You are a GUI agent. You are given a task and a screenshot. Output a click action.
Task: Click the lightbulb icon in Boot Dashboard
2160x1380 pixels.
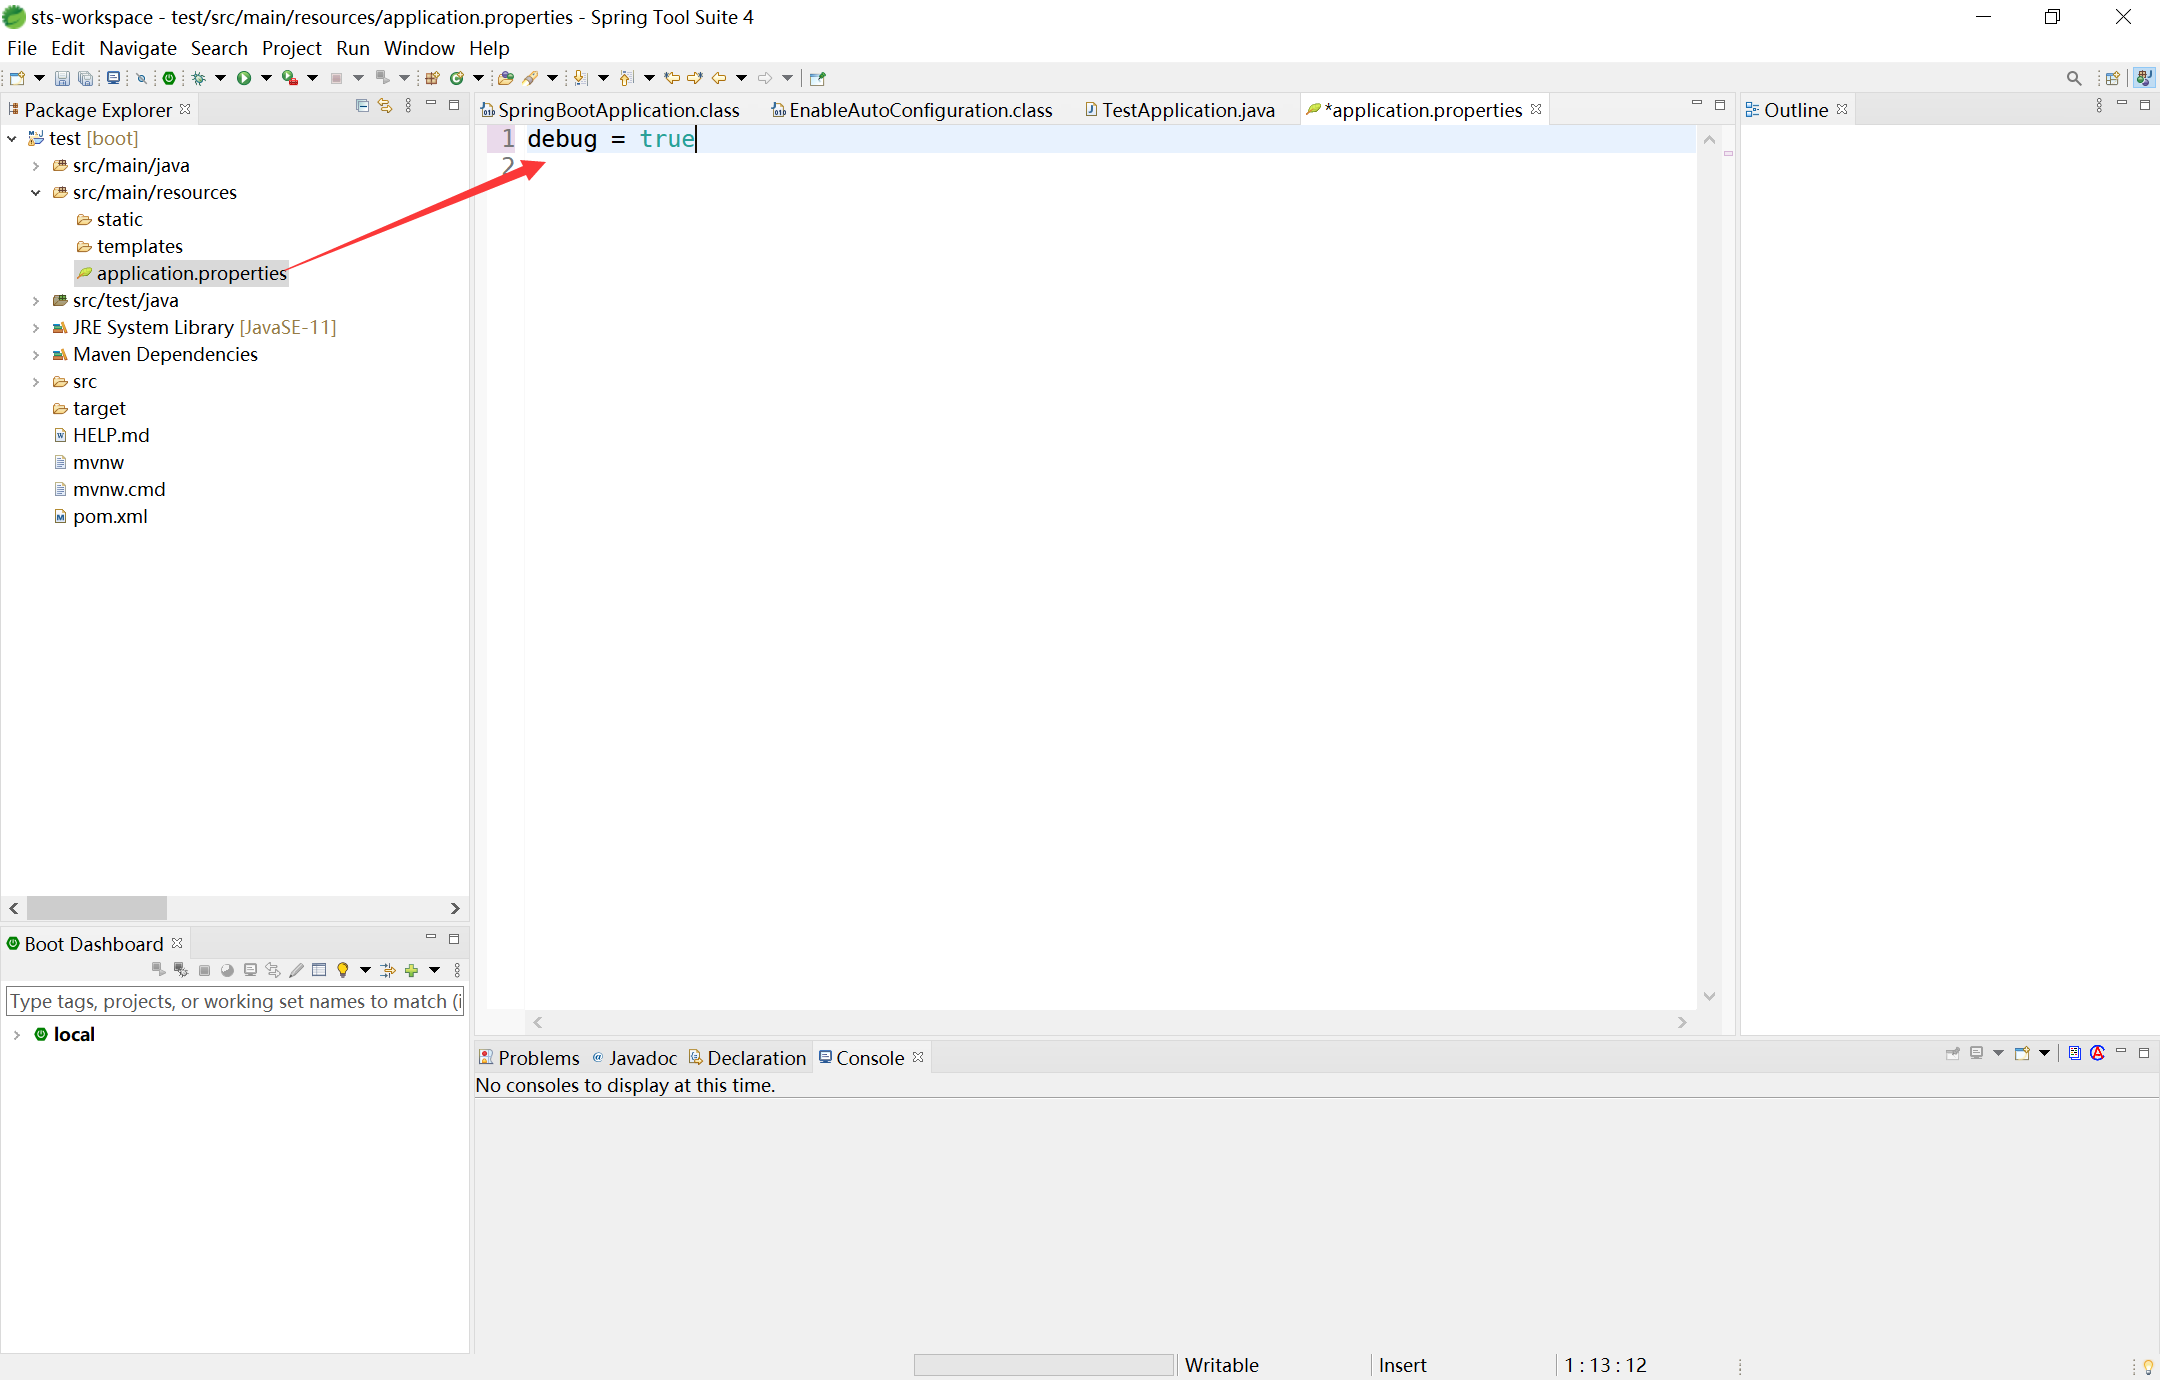point(343,970)
